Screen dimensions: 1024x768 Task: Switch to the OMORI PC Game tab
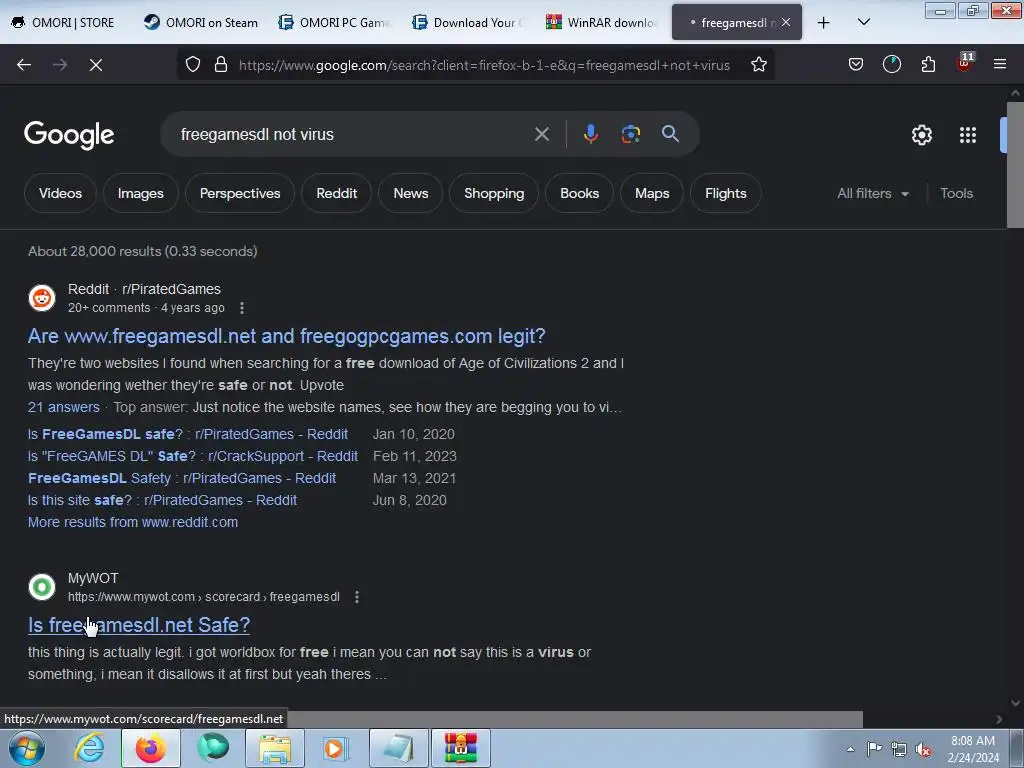[x=335, y=23]
